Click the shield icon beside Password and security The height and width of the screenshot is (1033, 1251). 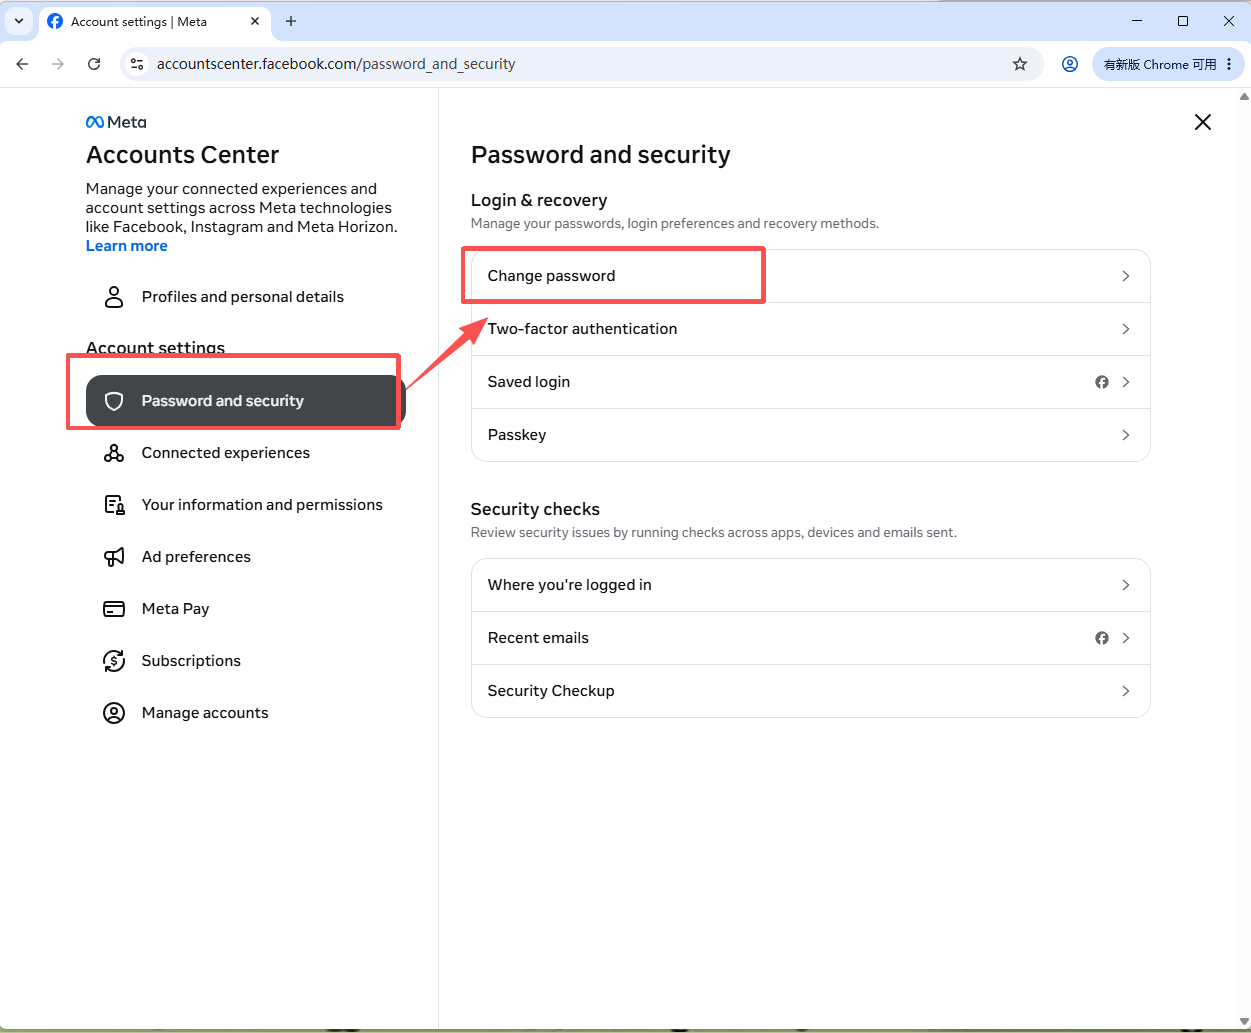pos(114,401)
